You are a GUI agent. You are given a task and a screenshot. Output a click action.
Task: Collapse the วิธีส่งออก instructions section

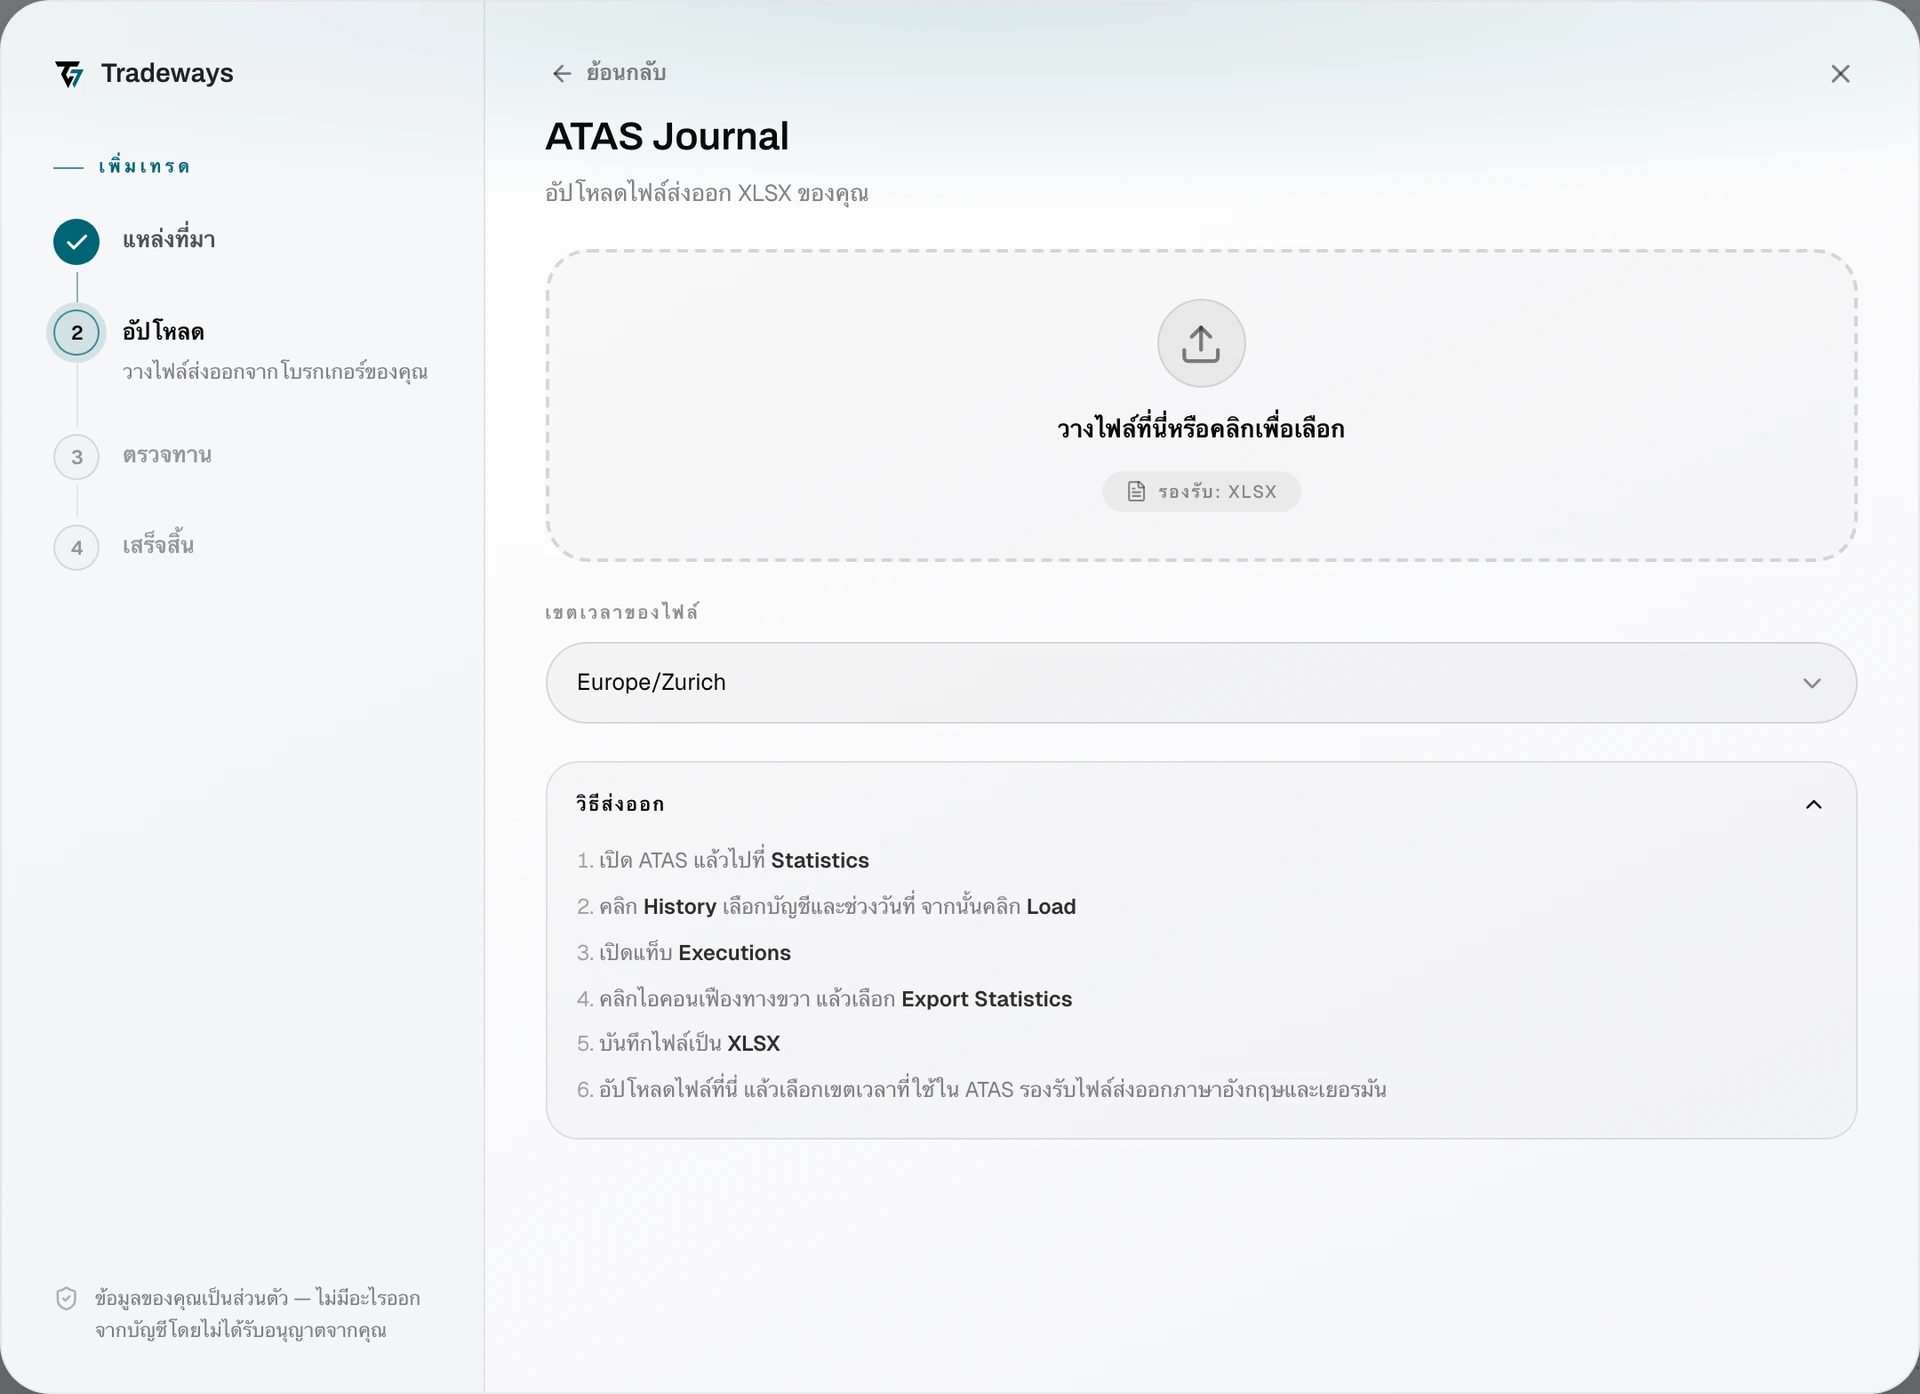point(1813,805)
